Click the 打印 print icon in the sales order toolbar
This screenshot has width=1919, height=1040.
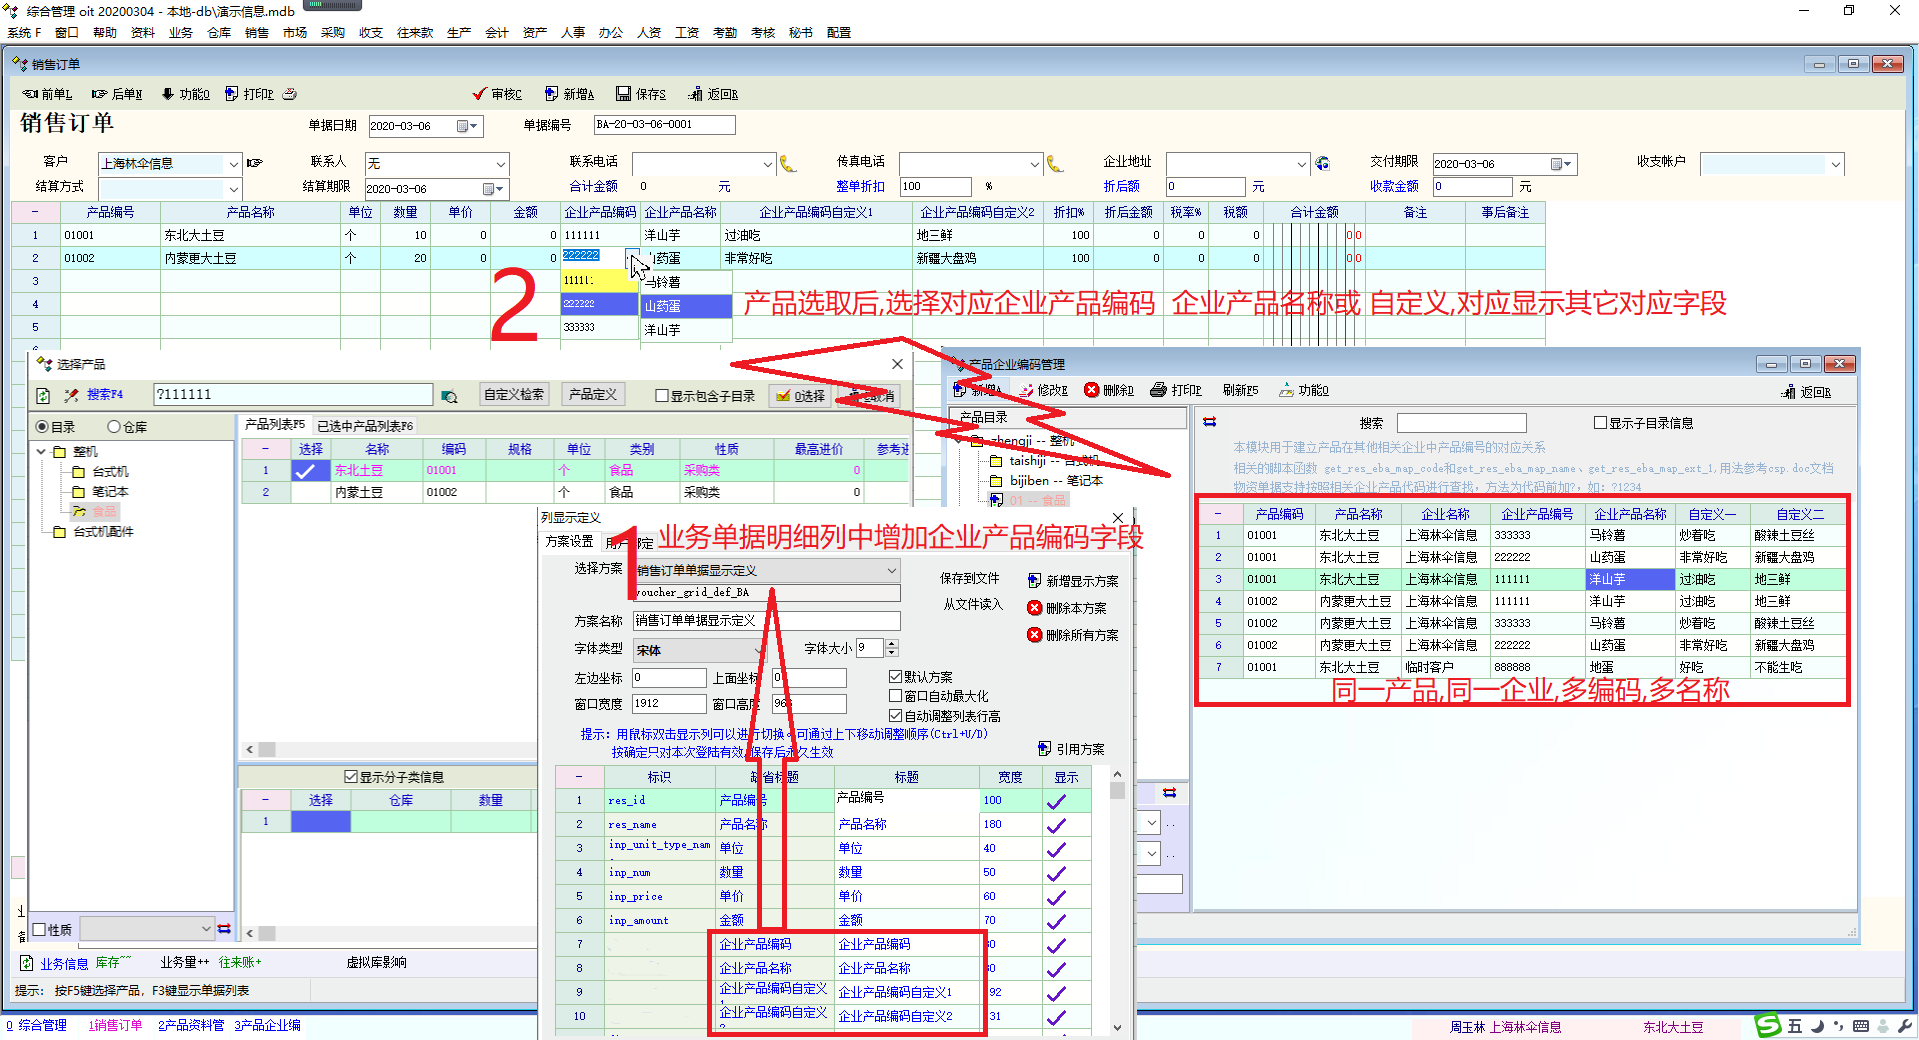[x=232, y=94]
